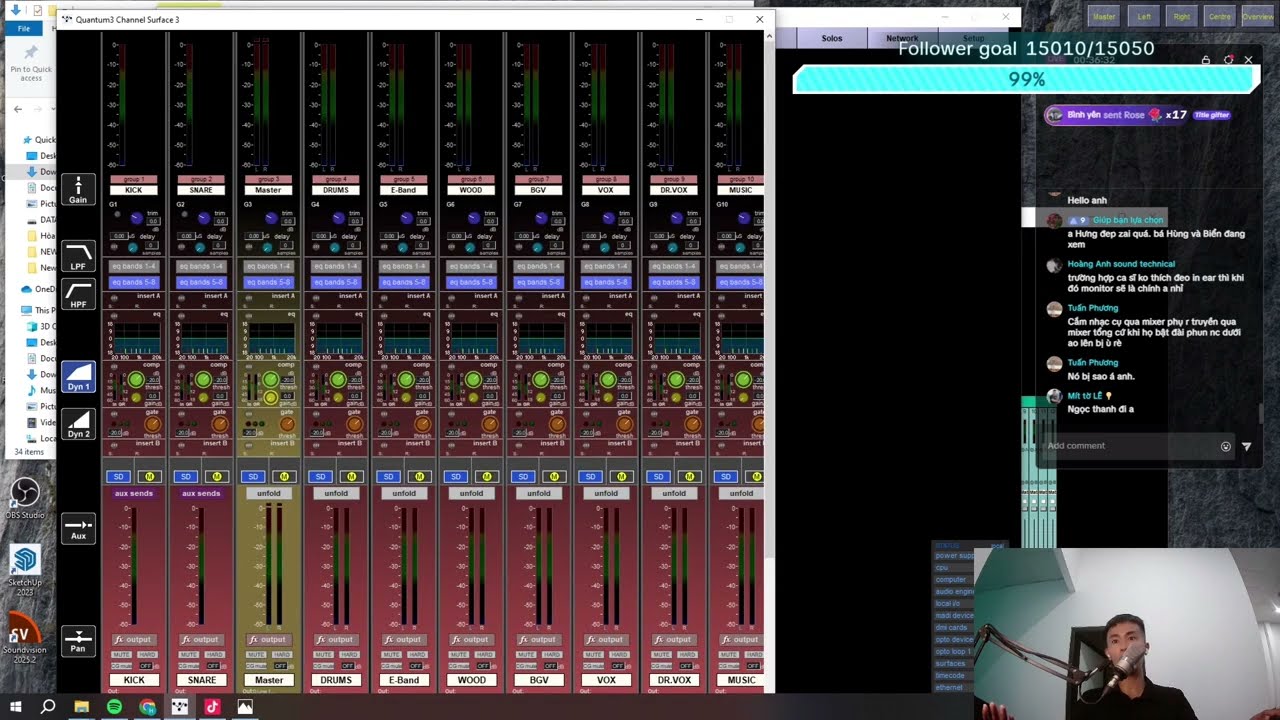Click the Master comp gain yellow knob
Image resolution: width=1280 pixels, height=720 pixels.
click(271, 398)
